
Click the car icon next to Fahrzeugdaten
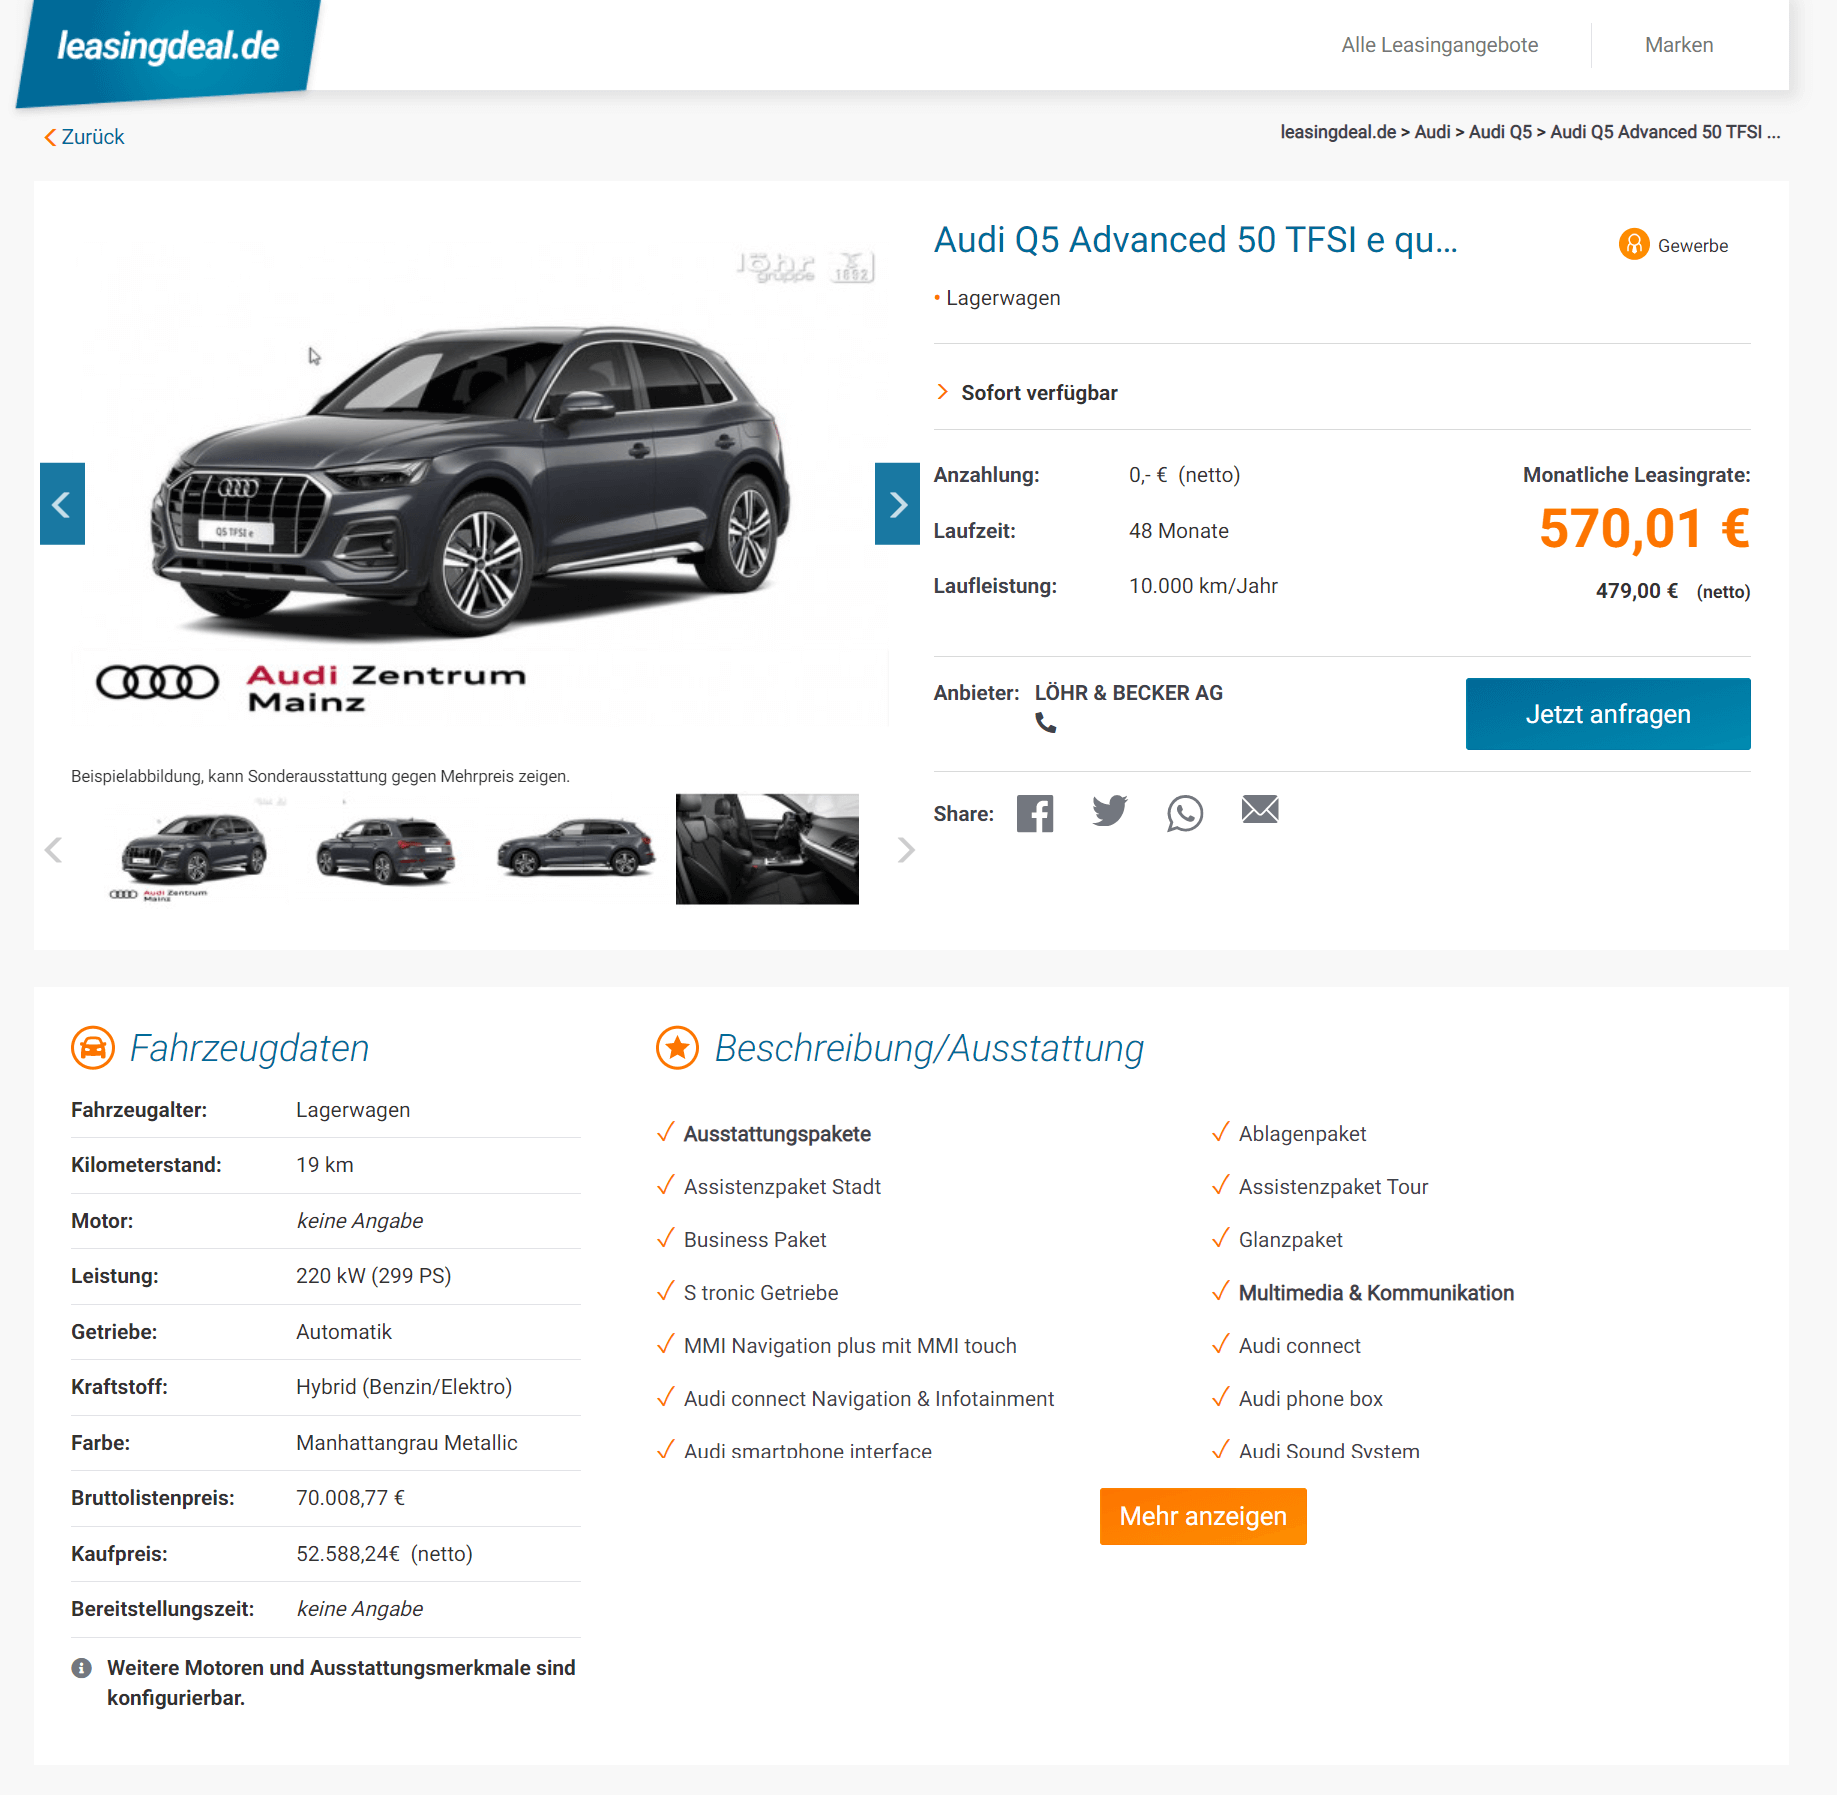pyautogui.click(x=93, y=1048)
